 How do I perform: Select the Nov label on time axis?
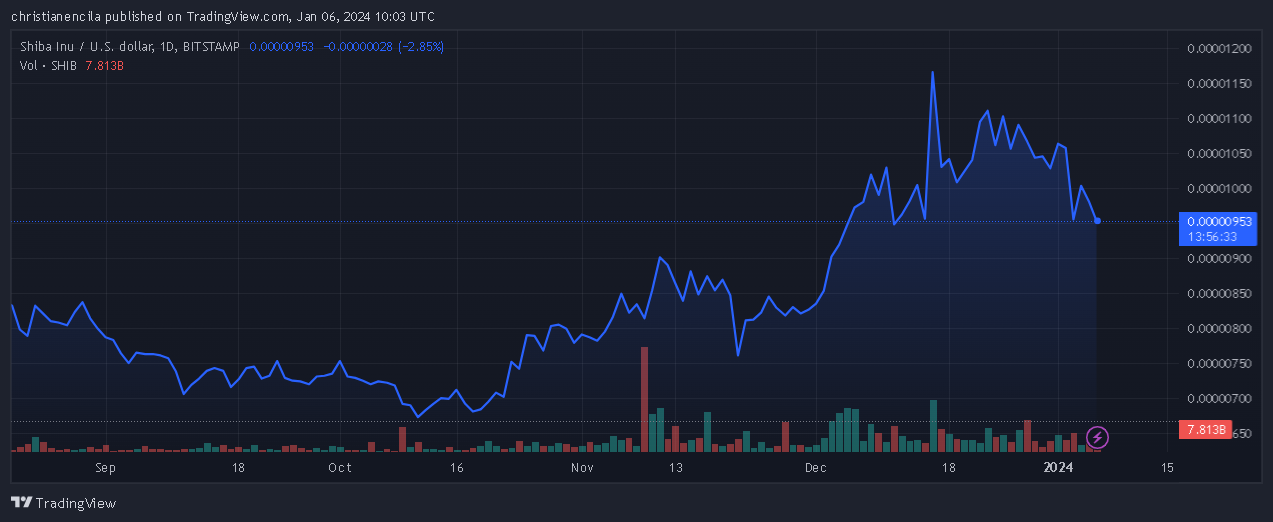581,467
